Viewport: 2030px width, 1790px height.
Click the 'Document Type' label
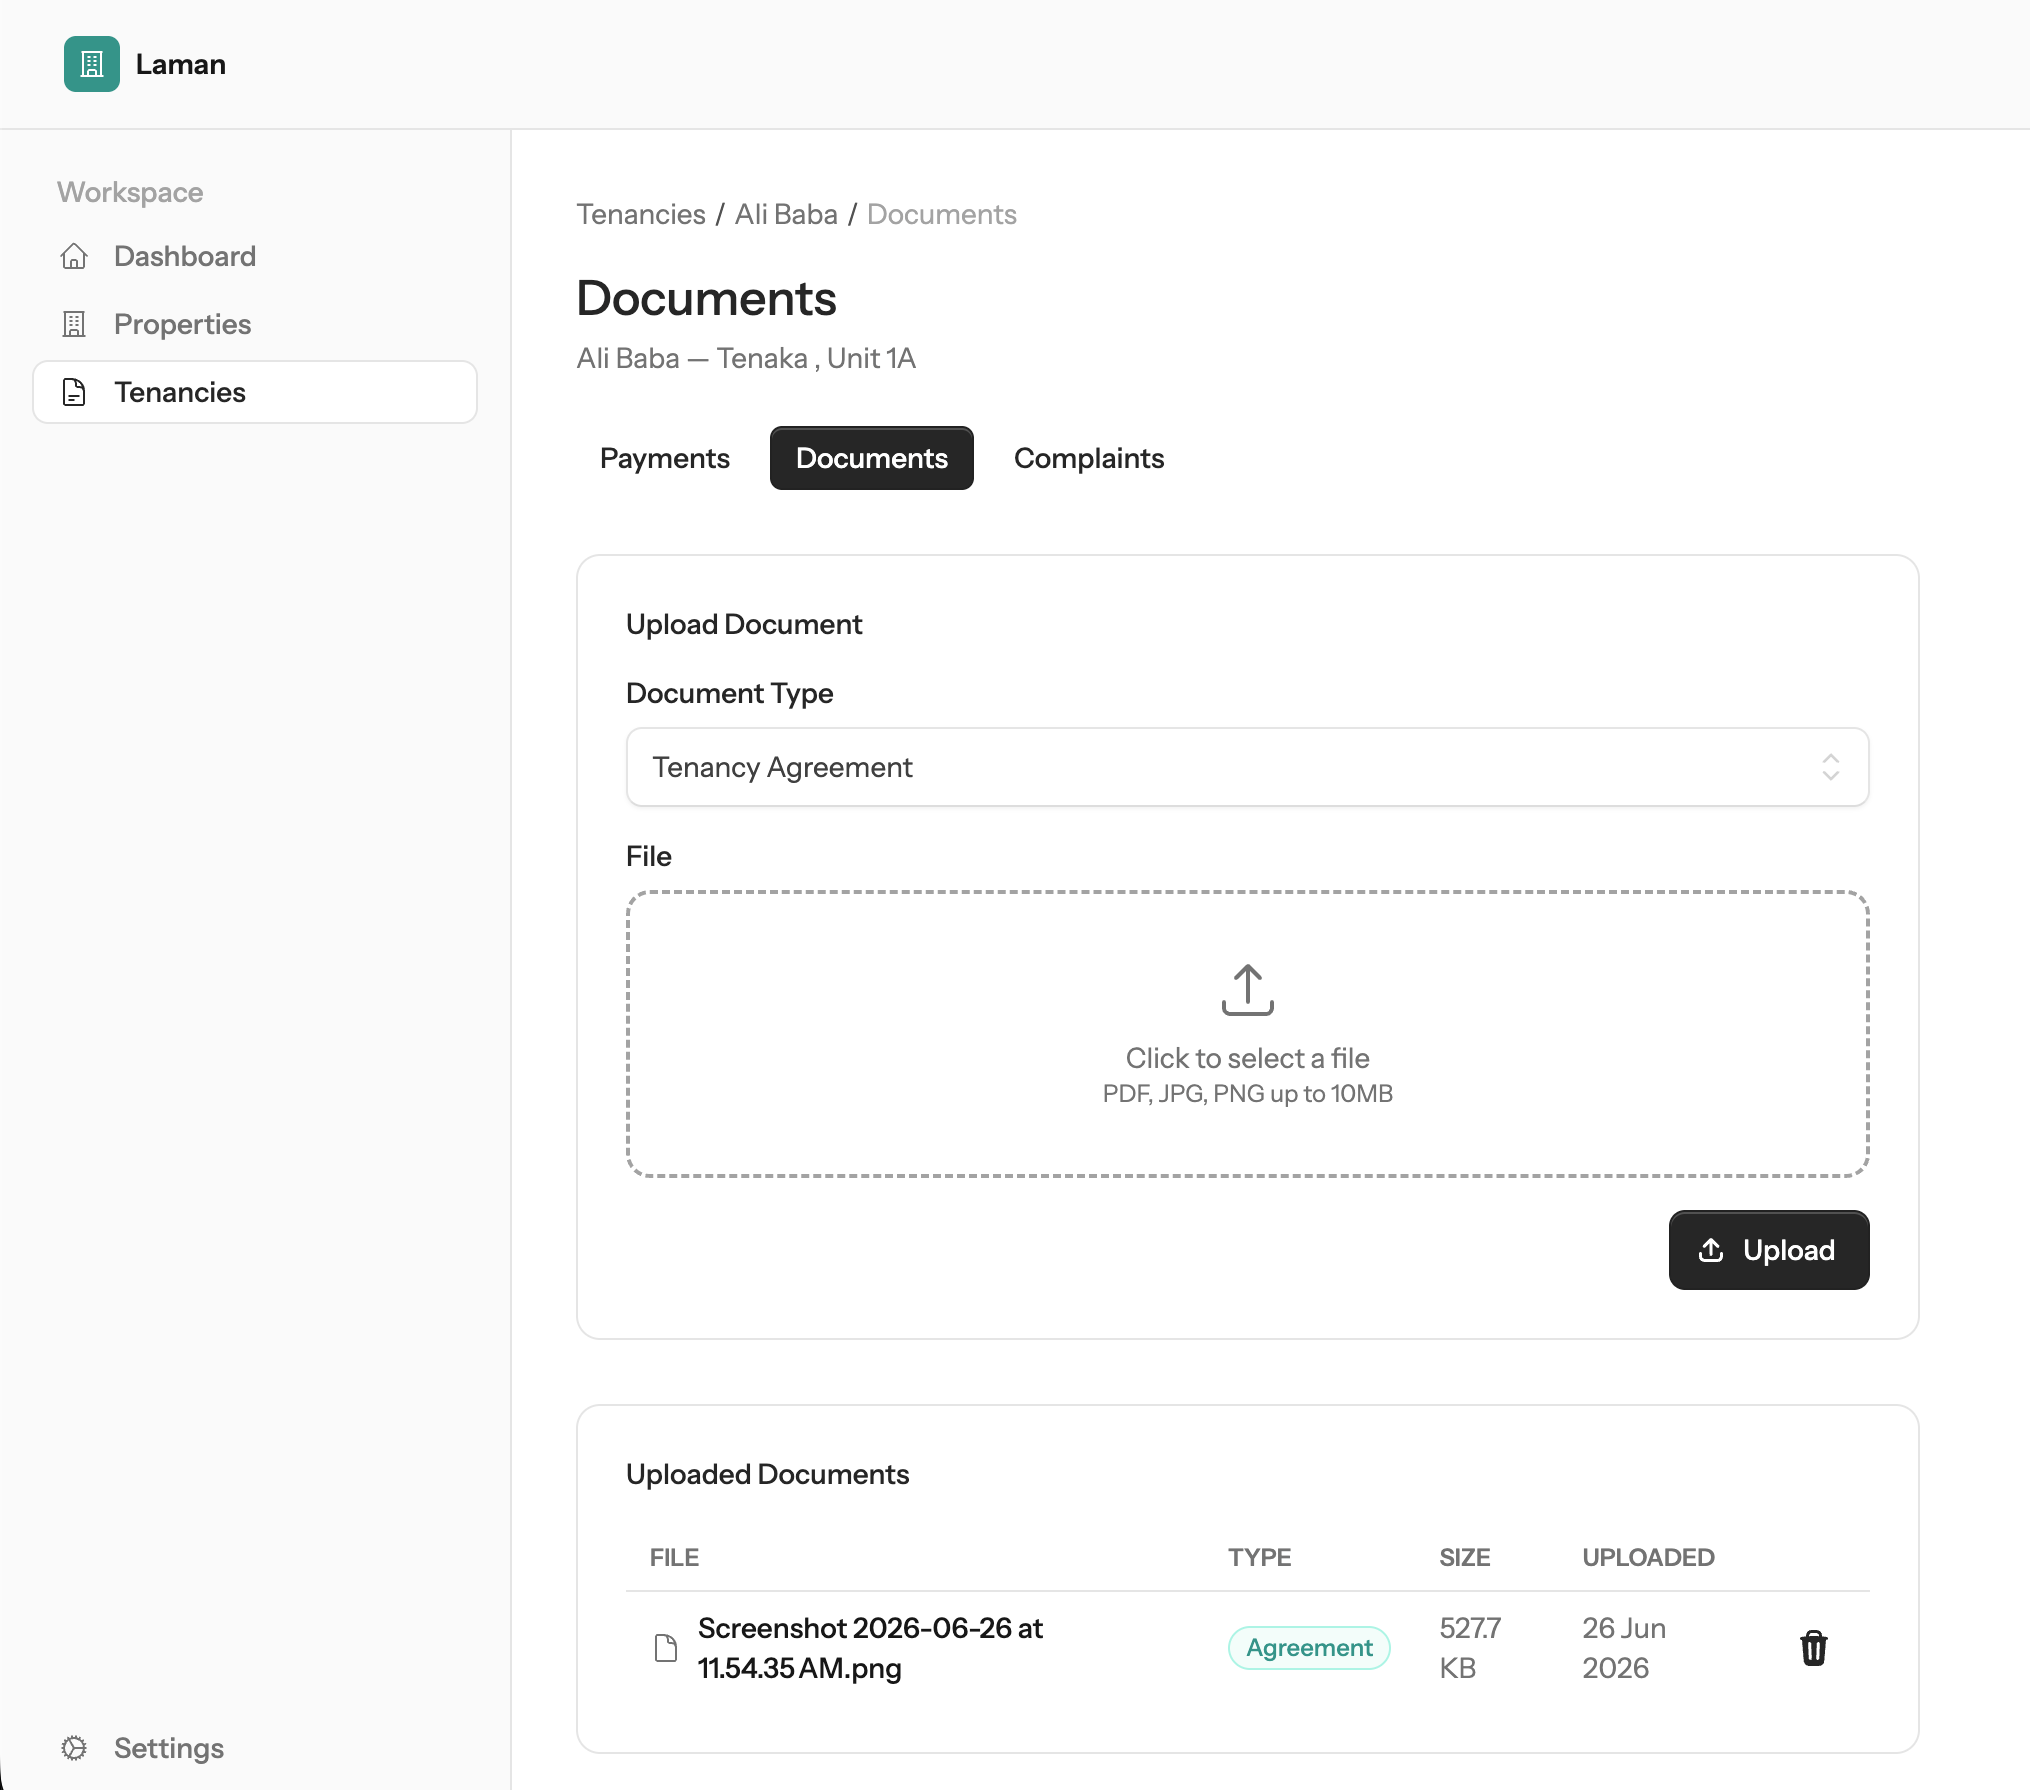(x=730, y=693)
